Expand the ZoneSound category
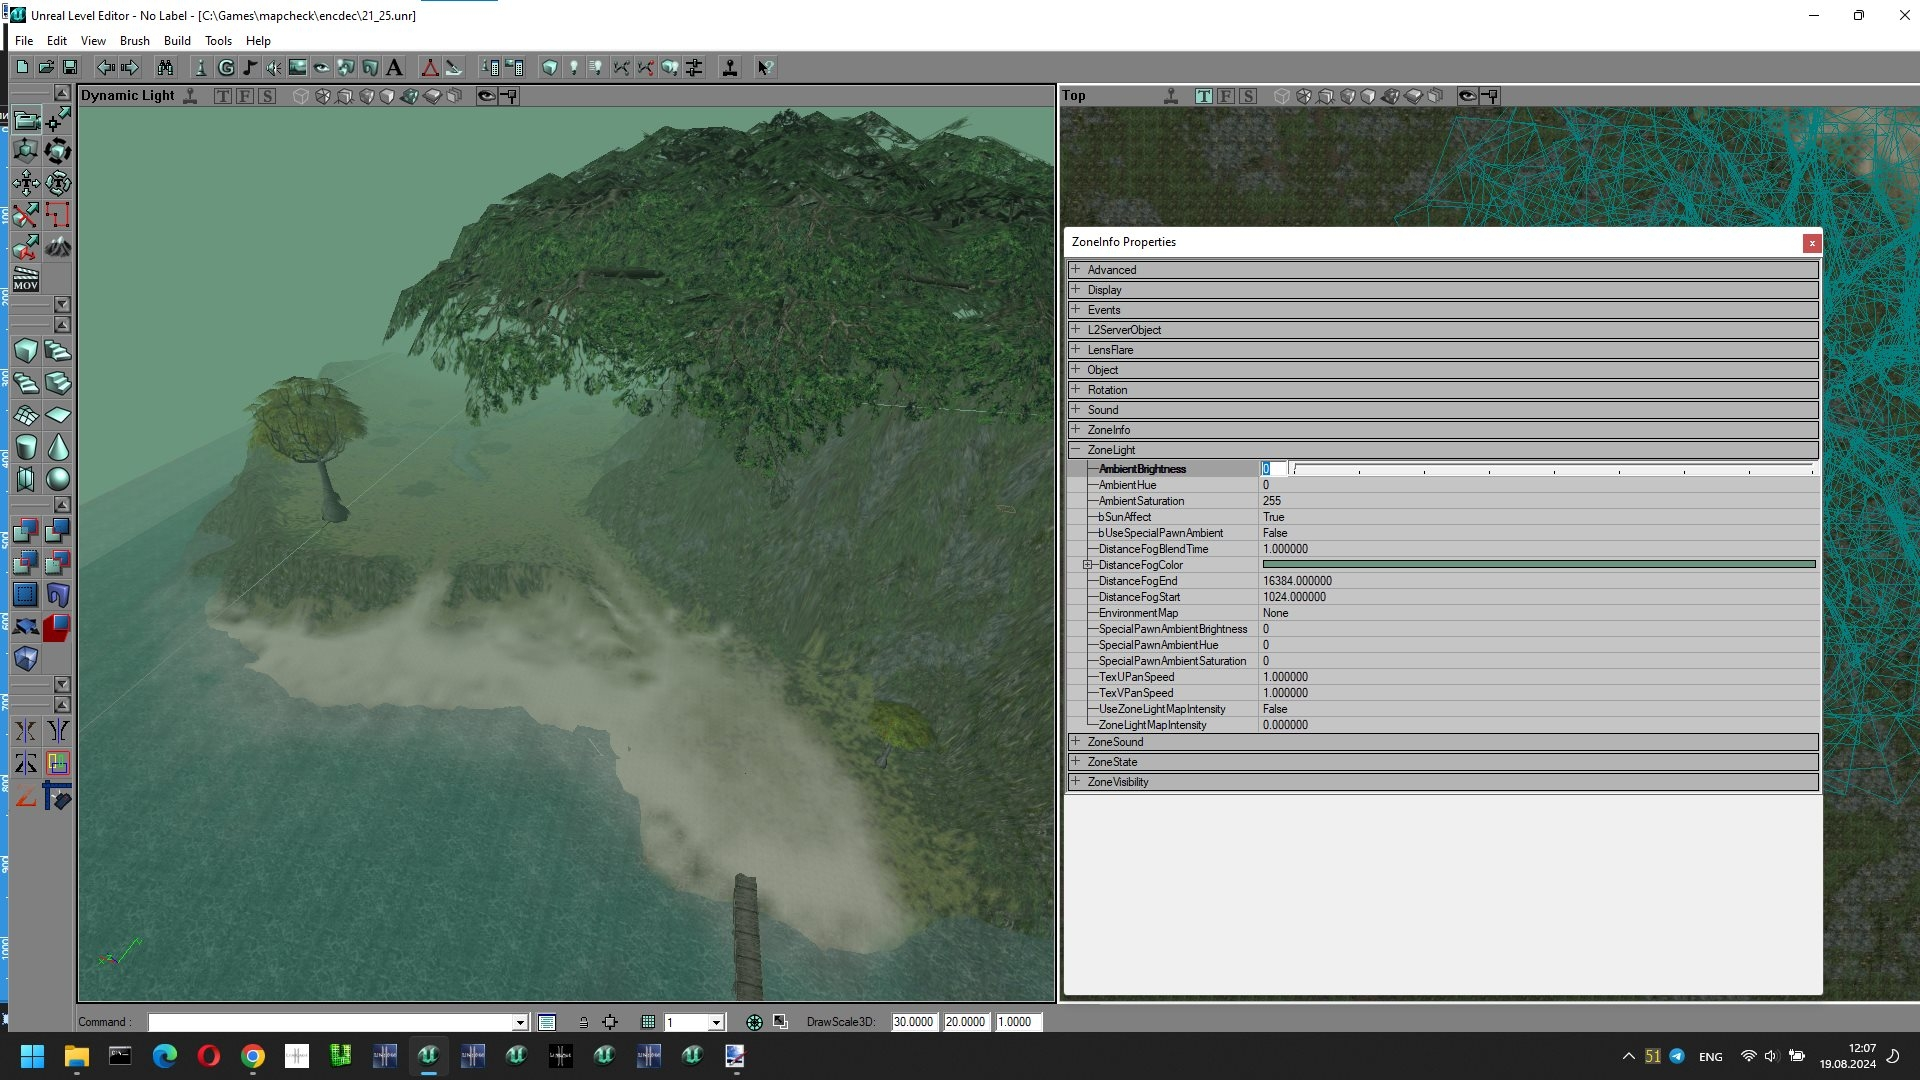Screen dimensions: 1920x1080 coord(1076,741)
